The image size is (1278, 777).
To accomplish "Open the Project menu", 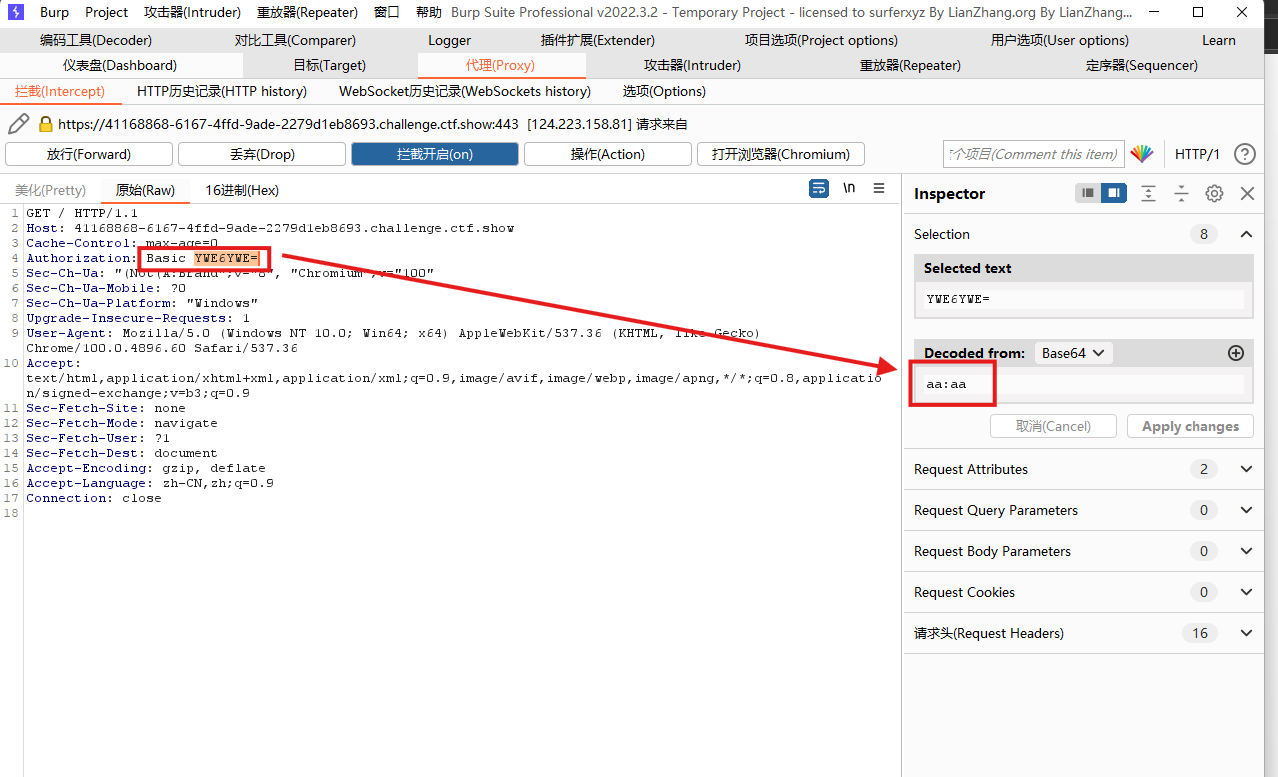I will point(106,12).
